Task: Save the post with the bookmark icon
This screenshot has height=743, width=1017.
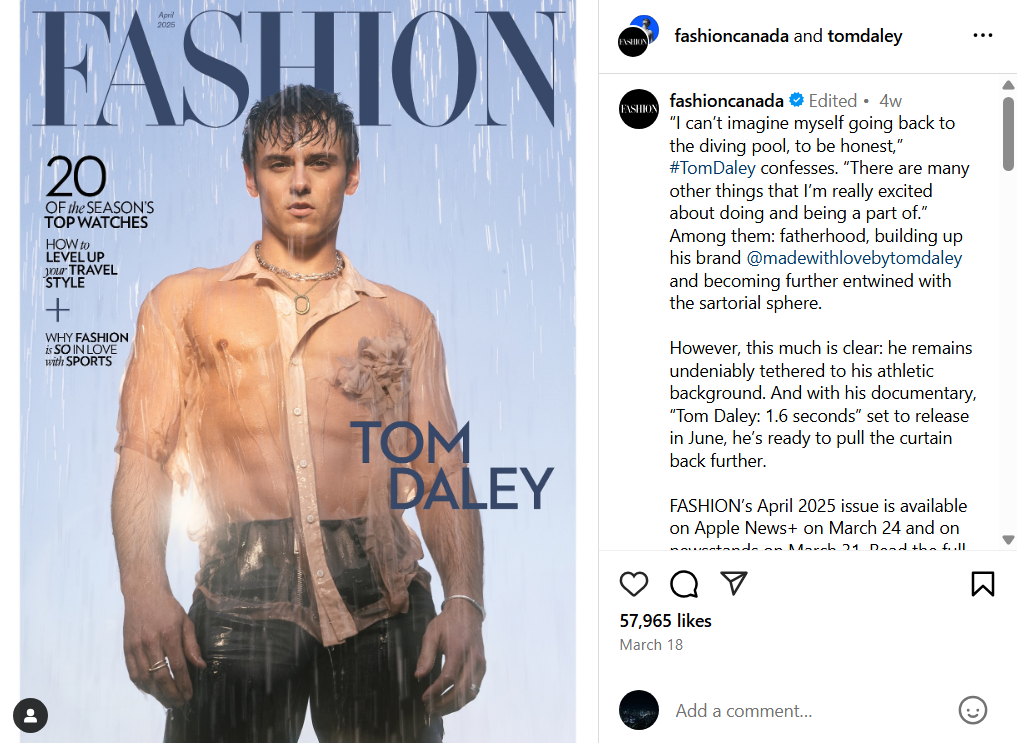Action: [x=982, y=584]
